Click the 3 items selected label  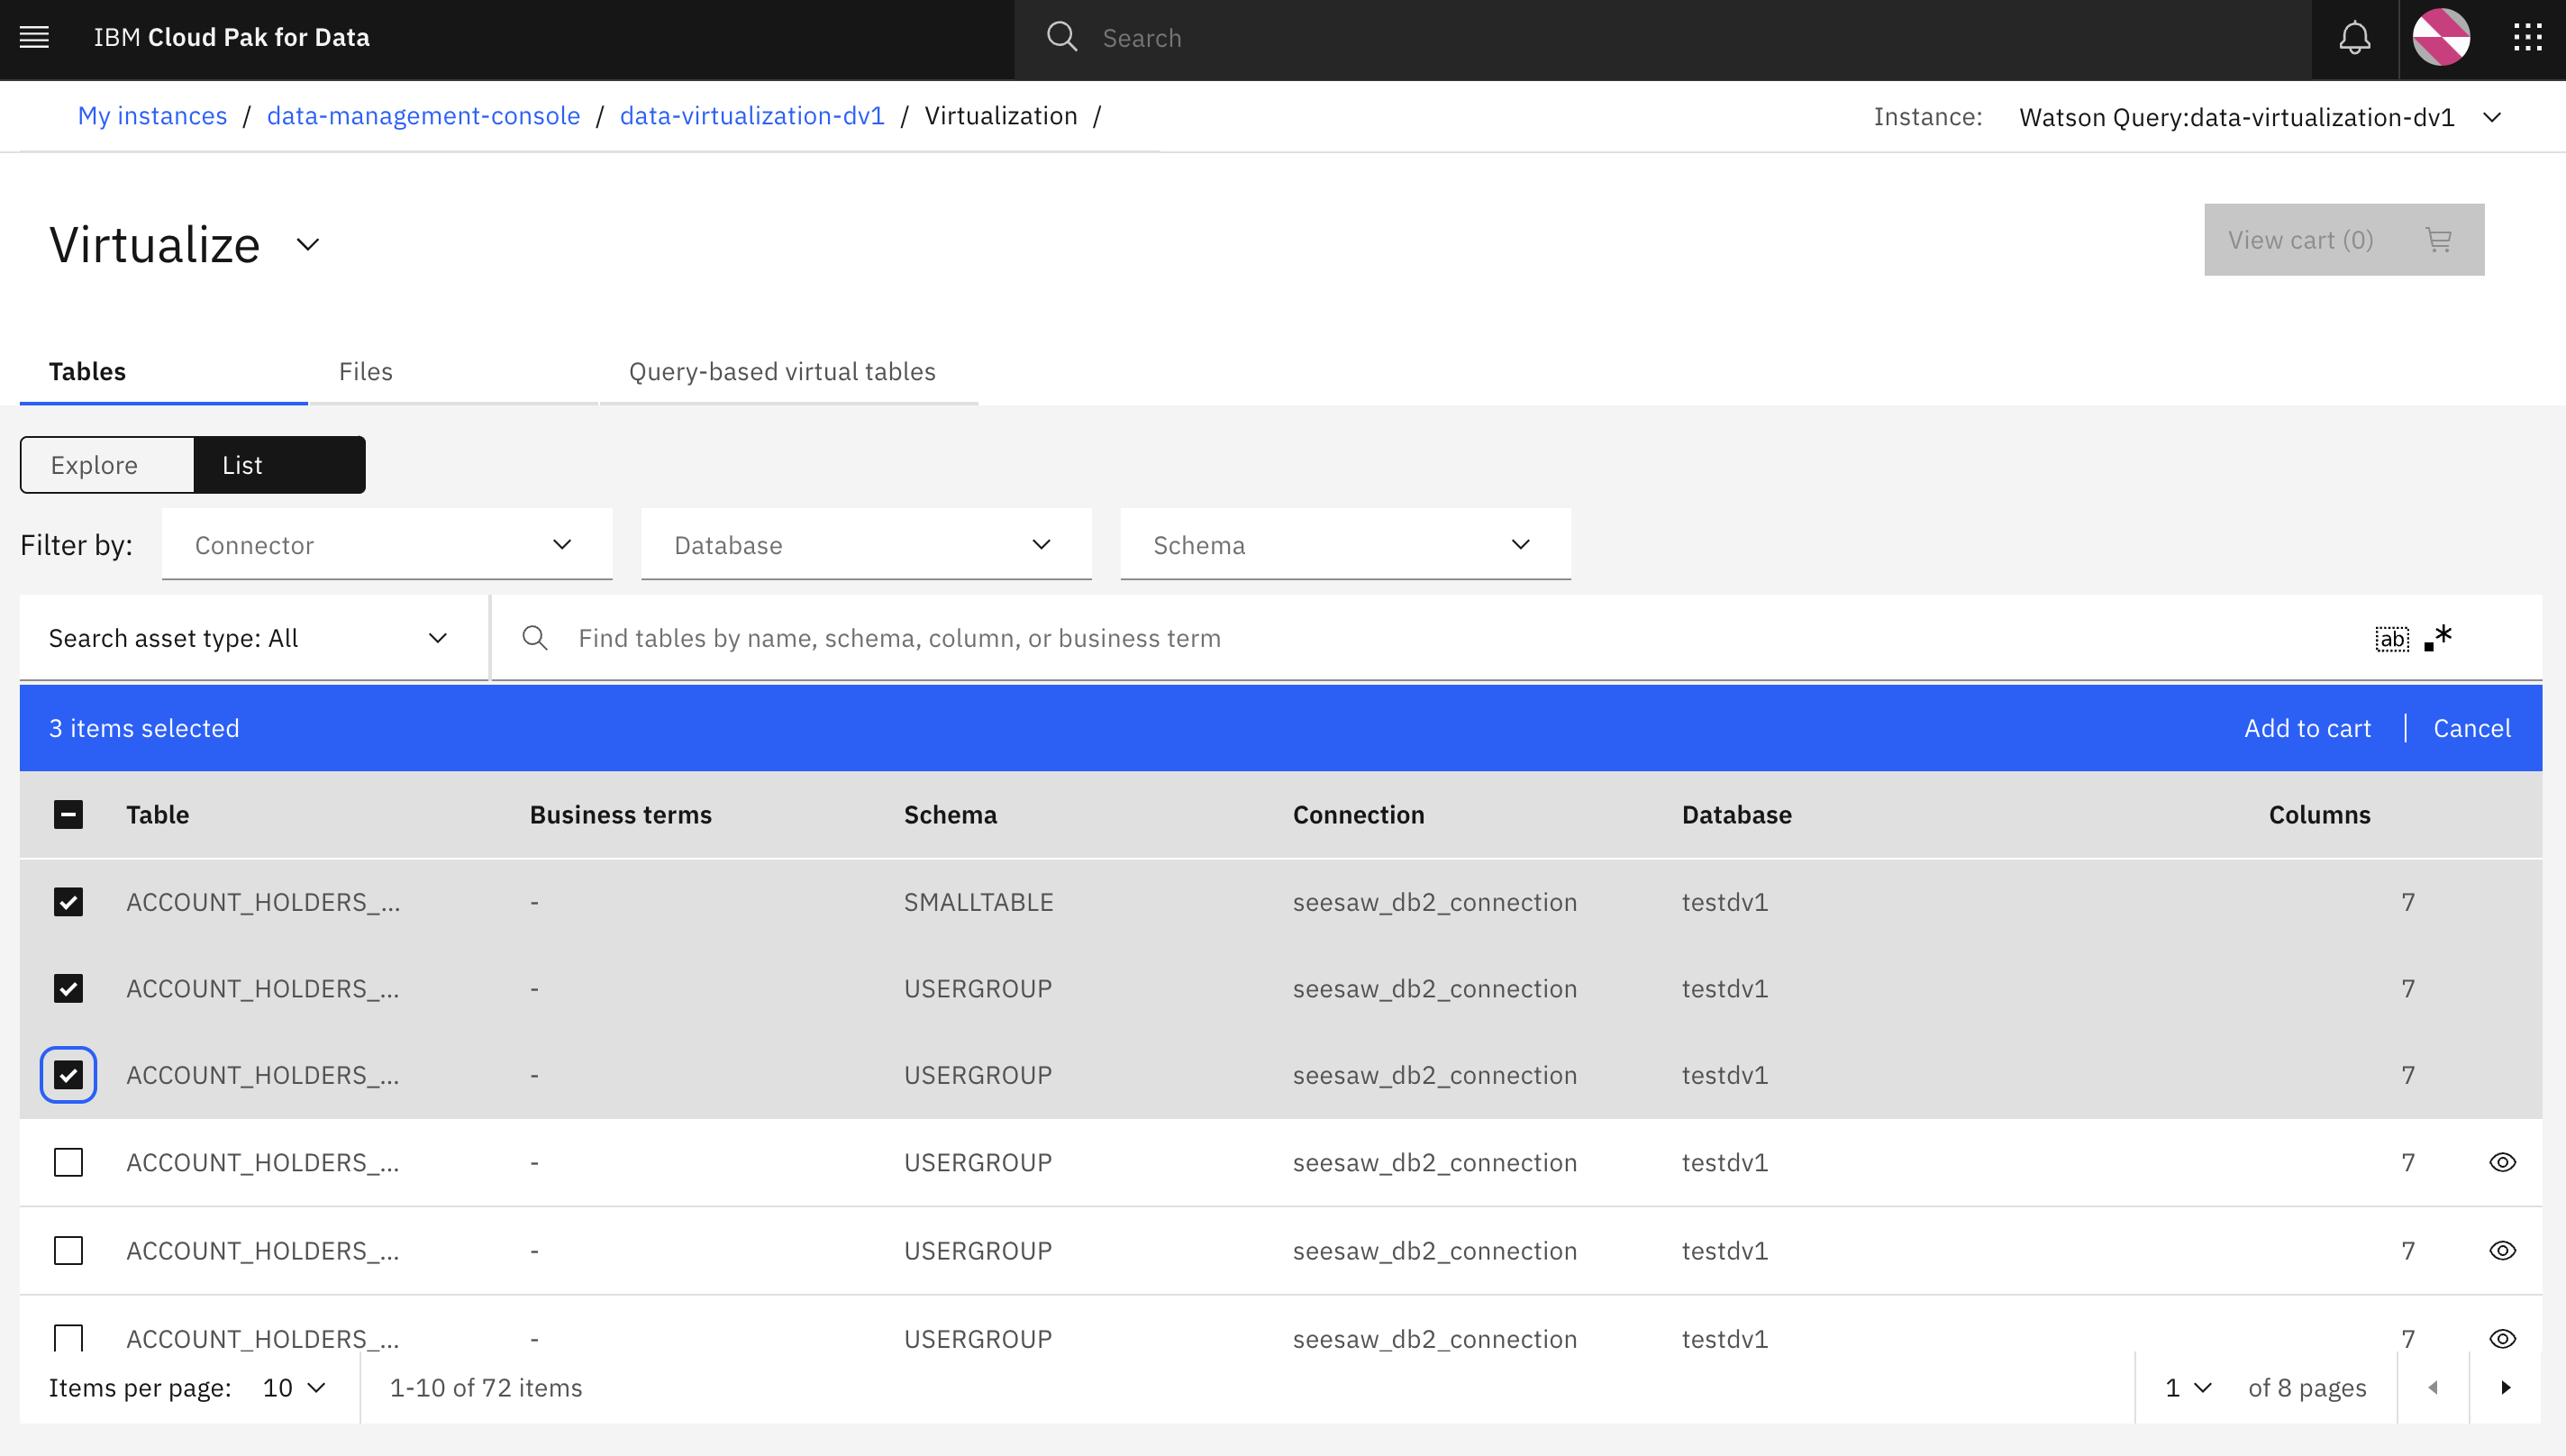[x=144, y=728]
